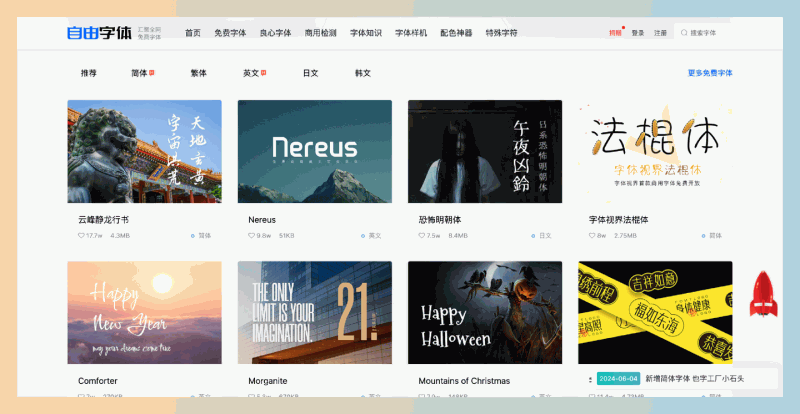The image size is (800, 414).
Task: Click the 2.75MB file size text
Action: tap(626, 236)
